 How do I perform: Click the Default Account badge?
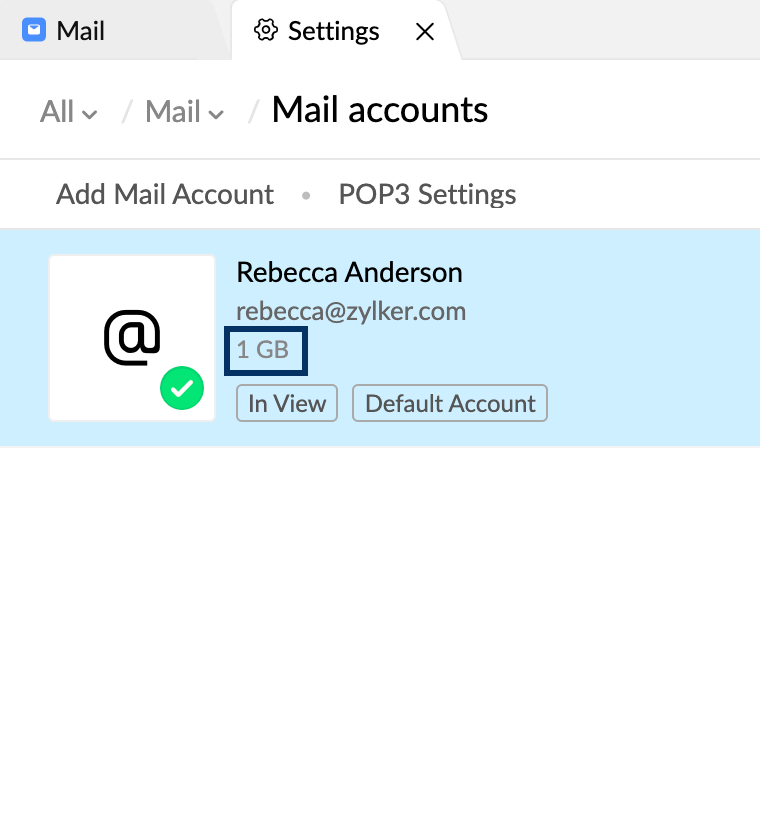(x=450, y=403)
